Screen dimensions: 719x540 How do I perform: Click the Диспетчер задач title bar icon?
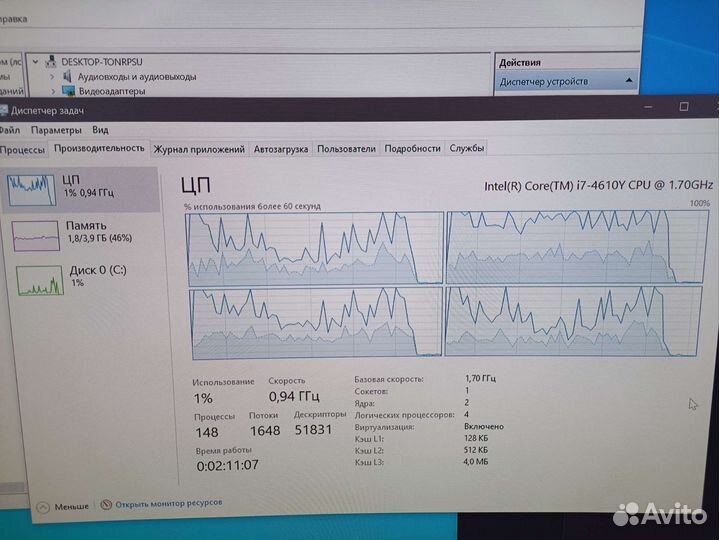pos(4,110)
